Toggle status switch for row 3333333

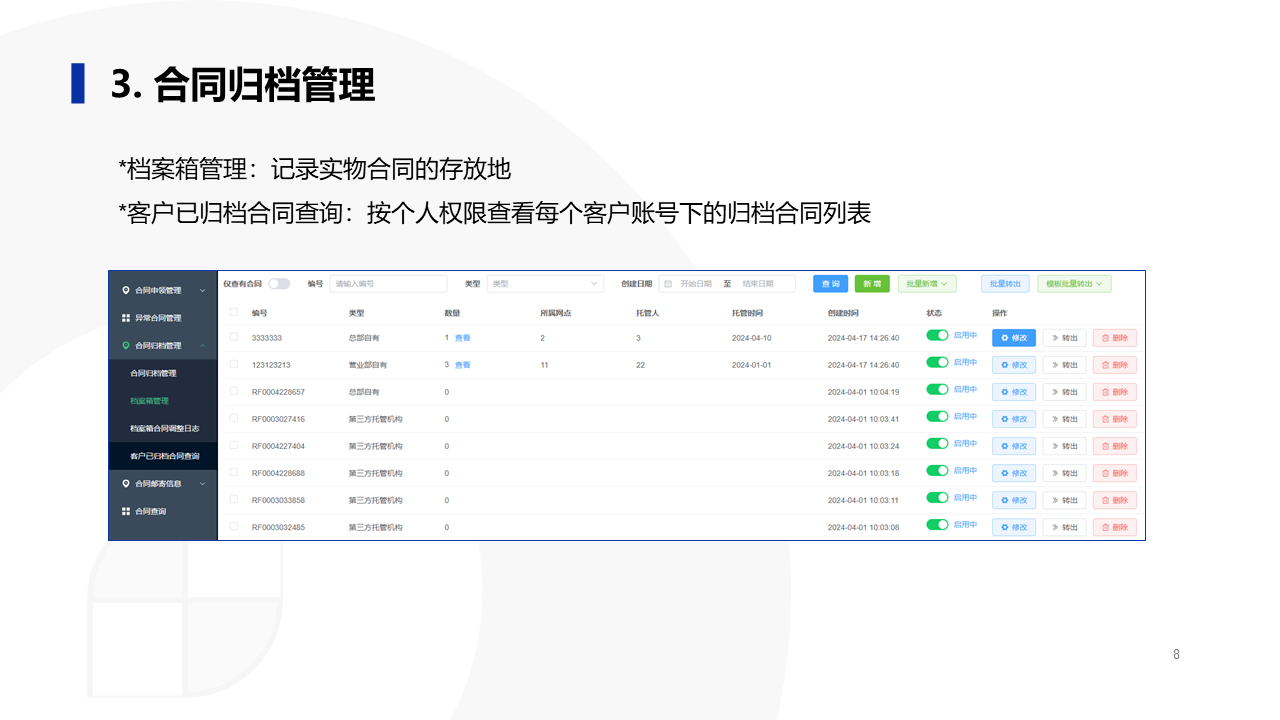(x=937, y=336)
